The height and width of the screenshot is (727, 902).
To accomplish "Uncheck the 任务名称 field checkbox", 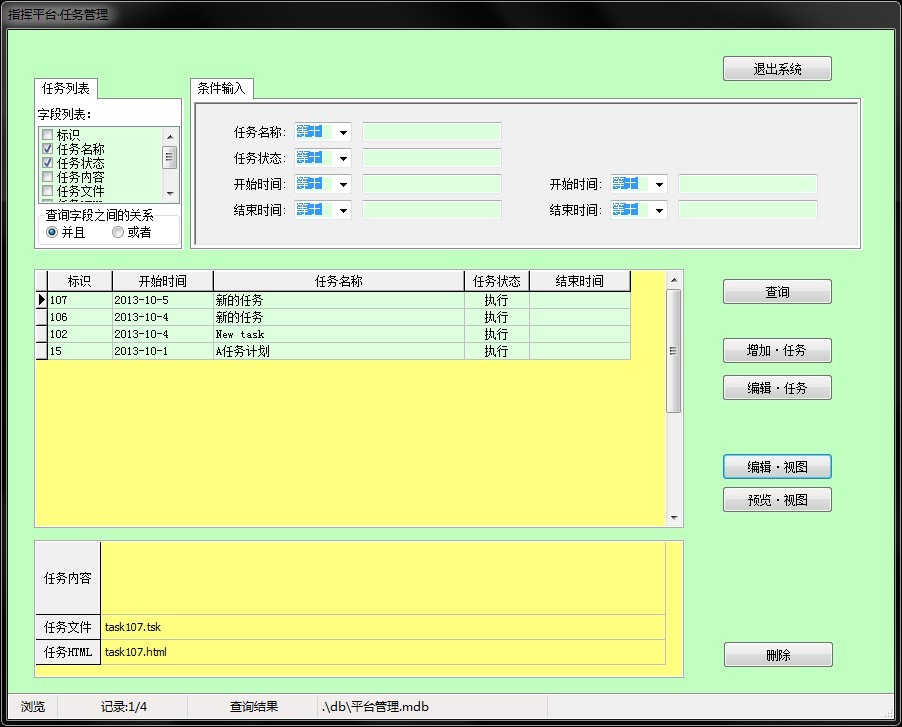I will click(x=48, y=148).
